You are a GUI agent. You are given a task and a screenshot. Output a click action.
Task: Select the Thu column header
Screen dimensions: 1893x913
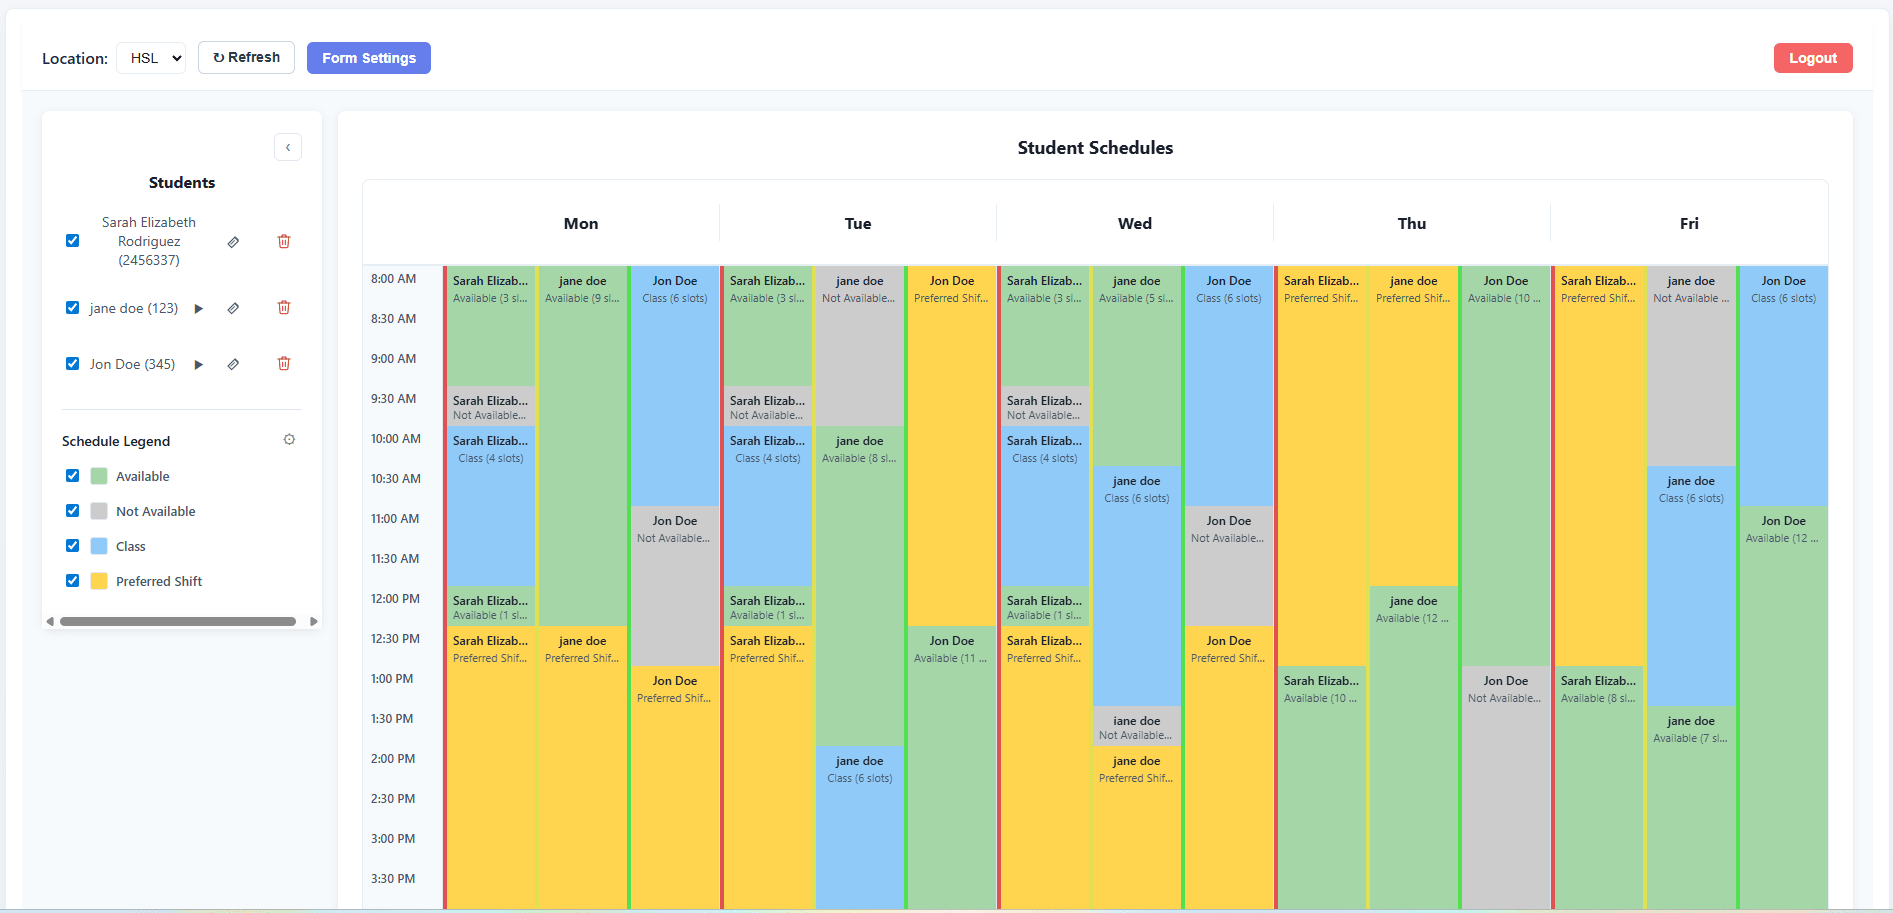pyautogui.click(x=1412, y=224)
